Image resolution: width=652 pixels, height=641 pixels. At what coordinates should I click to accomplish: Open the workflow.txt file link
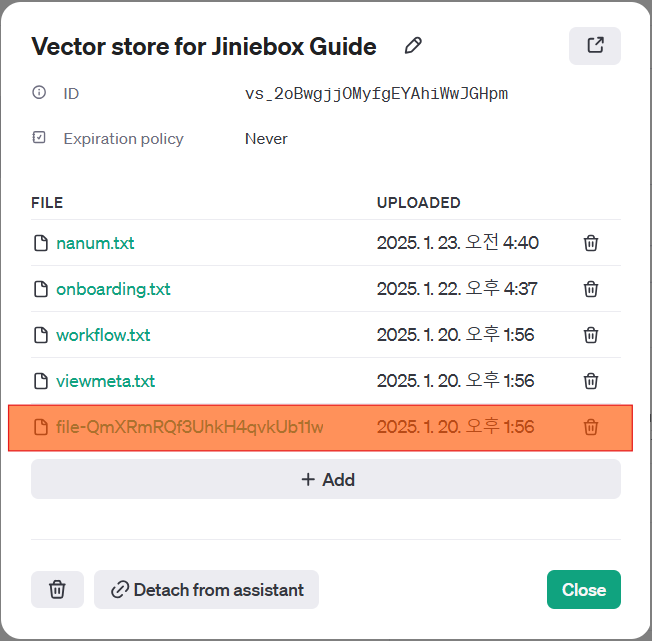tap(103, 335)
